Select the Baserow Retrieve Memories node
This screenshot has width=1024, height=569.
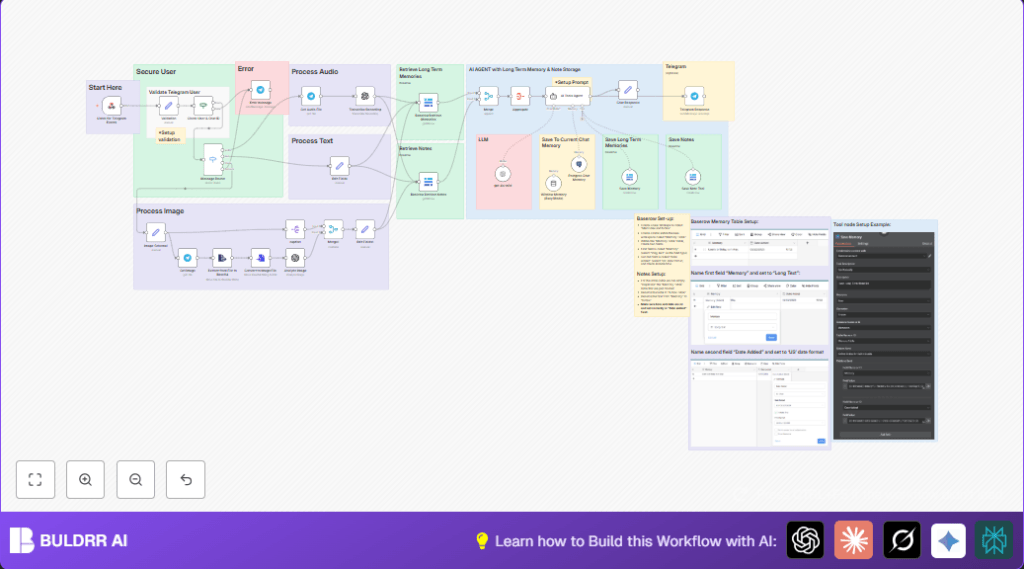[x=428, y=103]
